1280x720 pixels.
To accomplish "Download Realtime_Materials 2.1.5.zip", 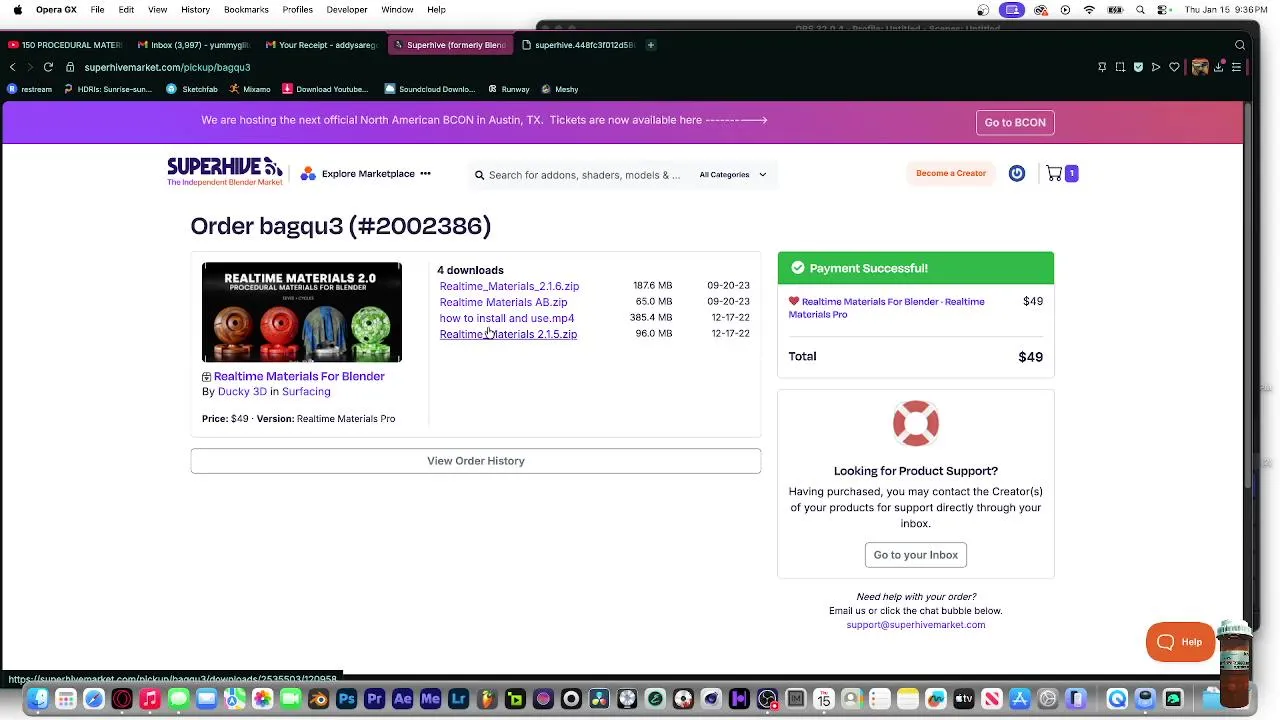I will click(508, 334).
